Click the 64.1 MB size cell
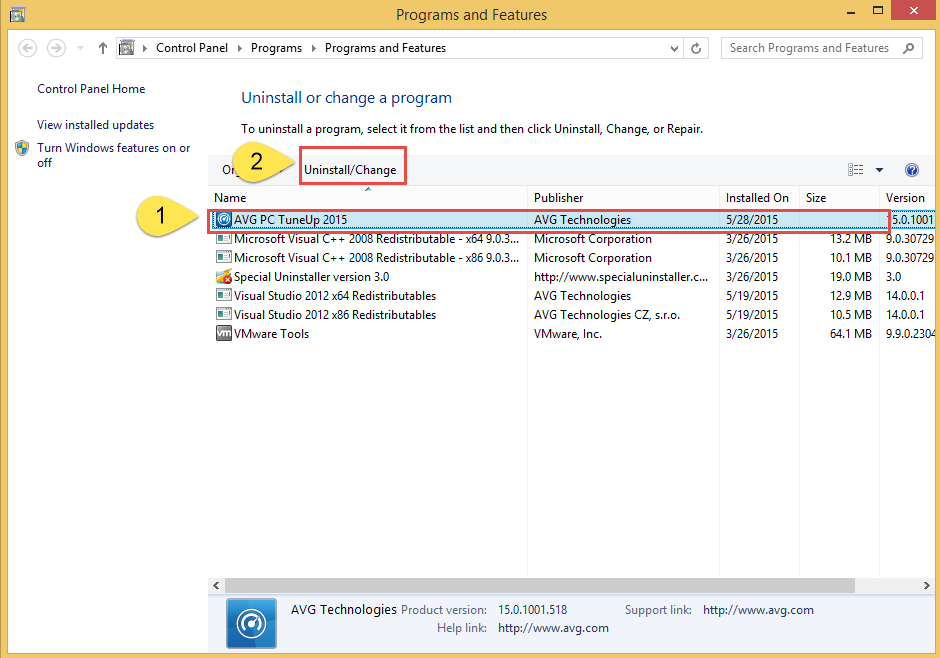Image resolution: width=940 pixels, height=658 pixels. [851, 334]
